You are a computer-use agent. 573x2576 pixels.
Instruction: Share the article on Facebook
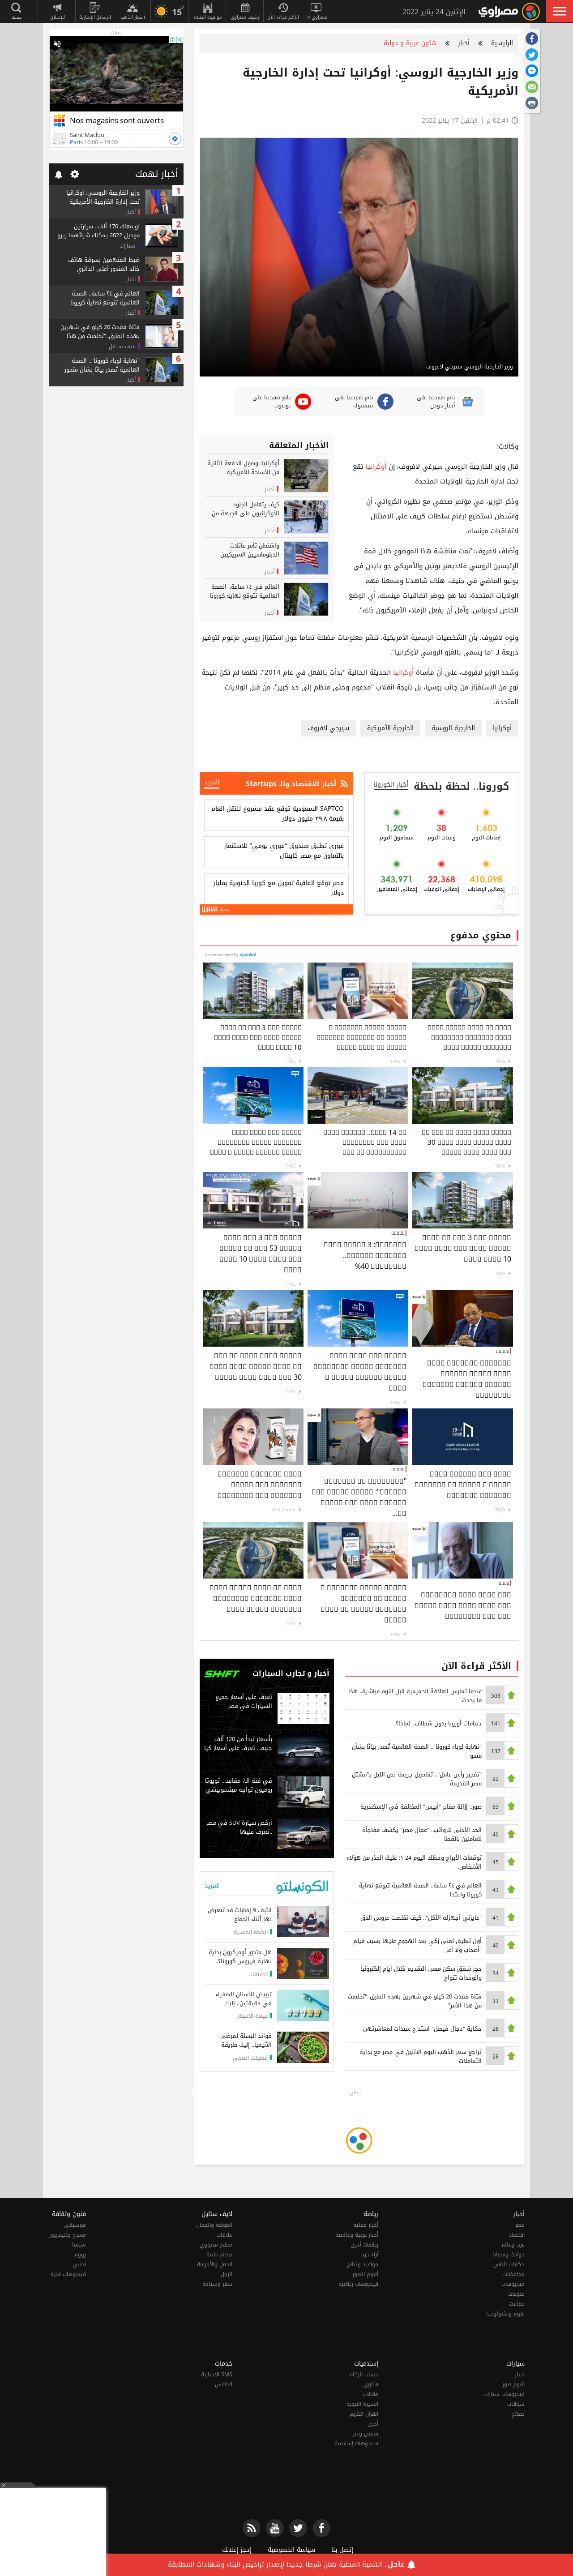point(531,39)
